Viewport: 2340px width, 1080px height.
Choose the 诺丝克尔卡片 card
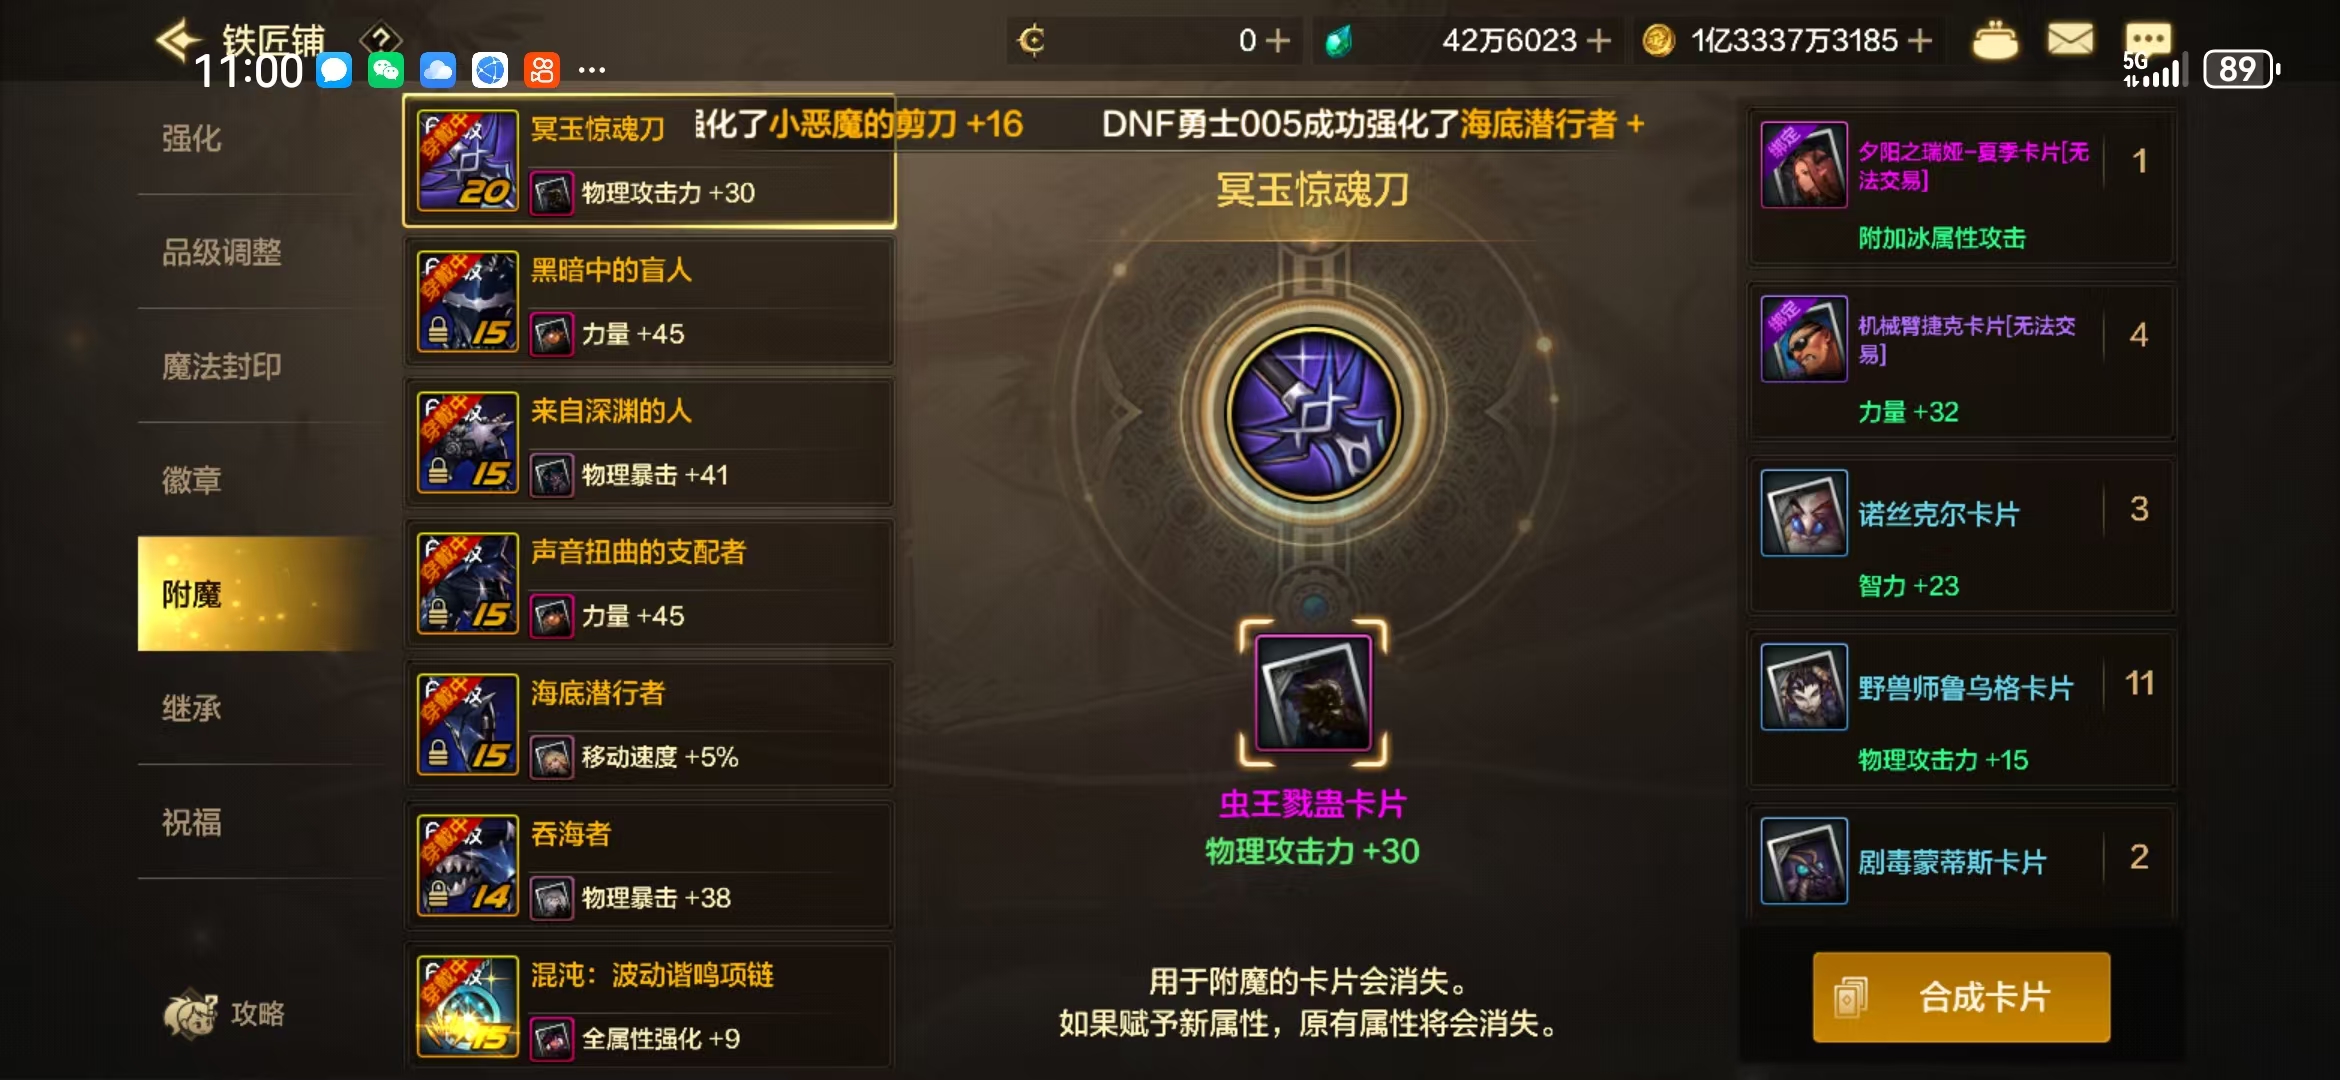(1961, 537)
